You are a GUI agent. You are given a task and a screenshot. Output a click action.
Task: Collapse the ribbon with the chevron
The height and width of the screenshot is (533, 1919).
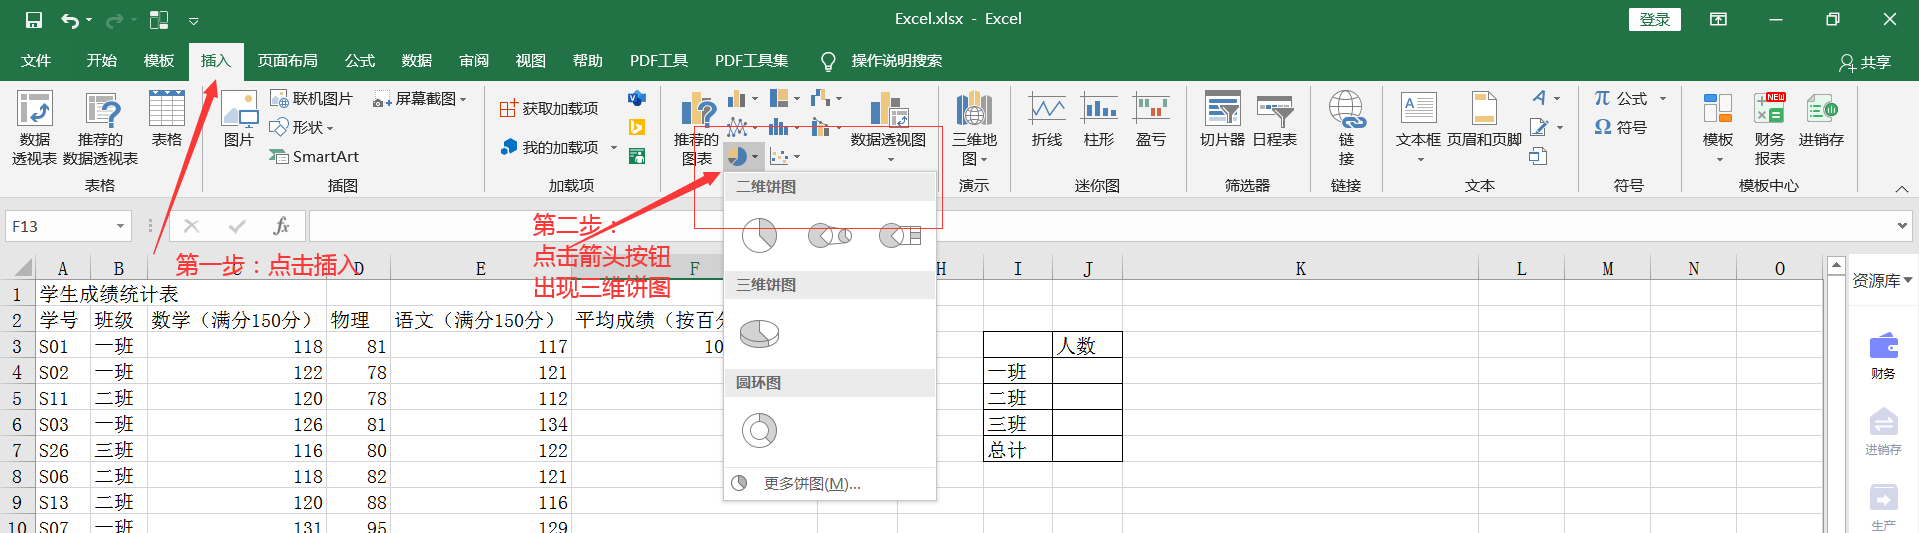coord(1901,188)
